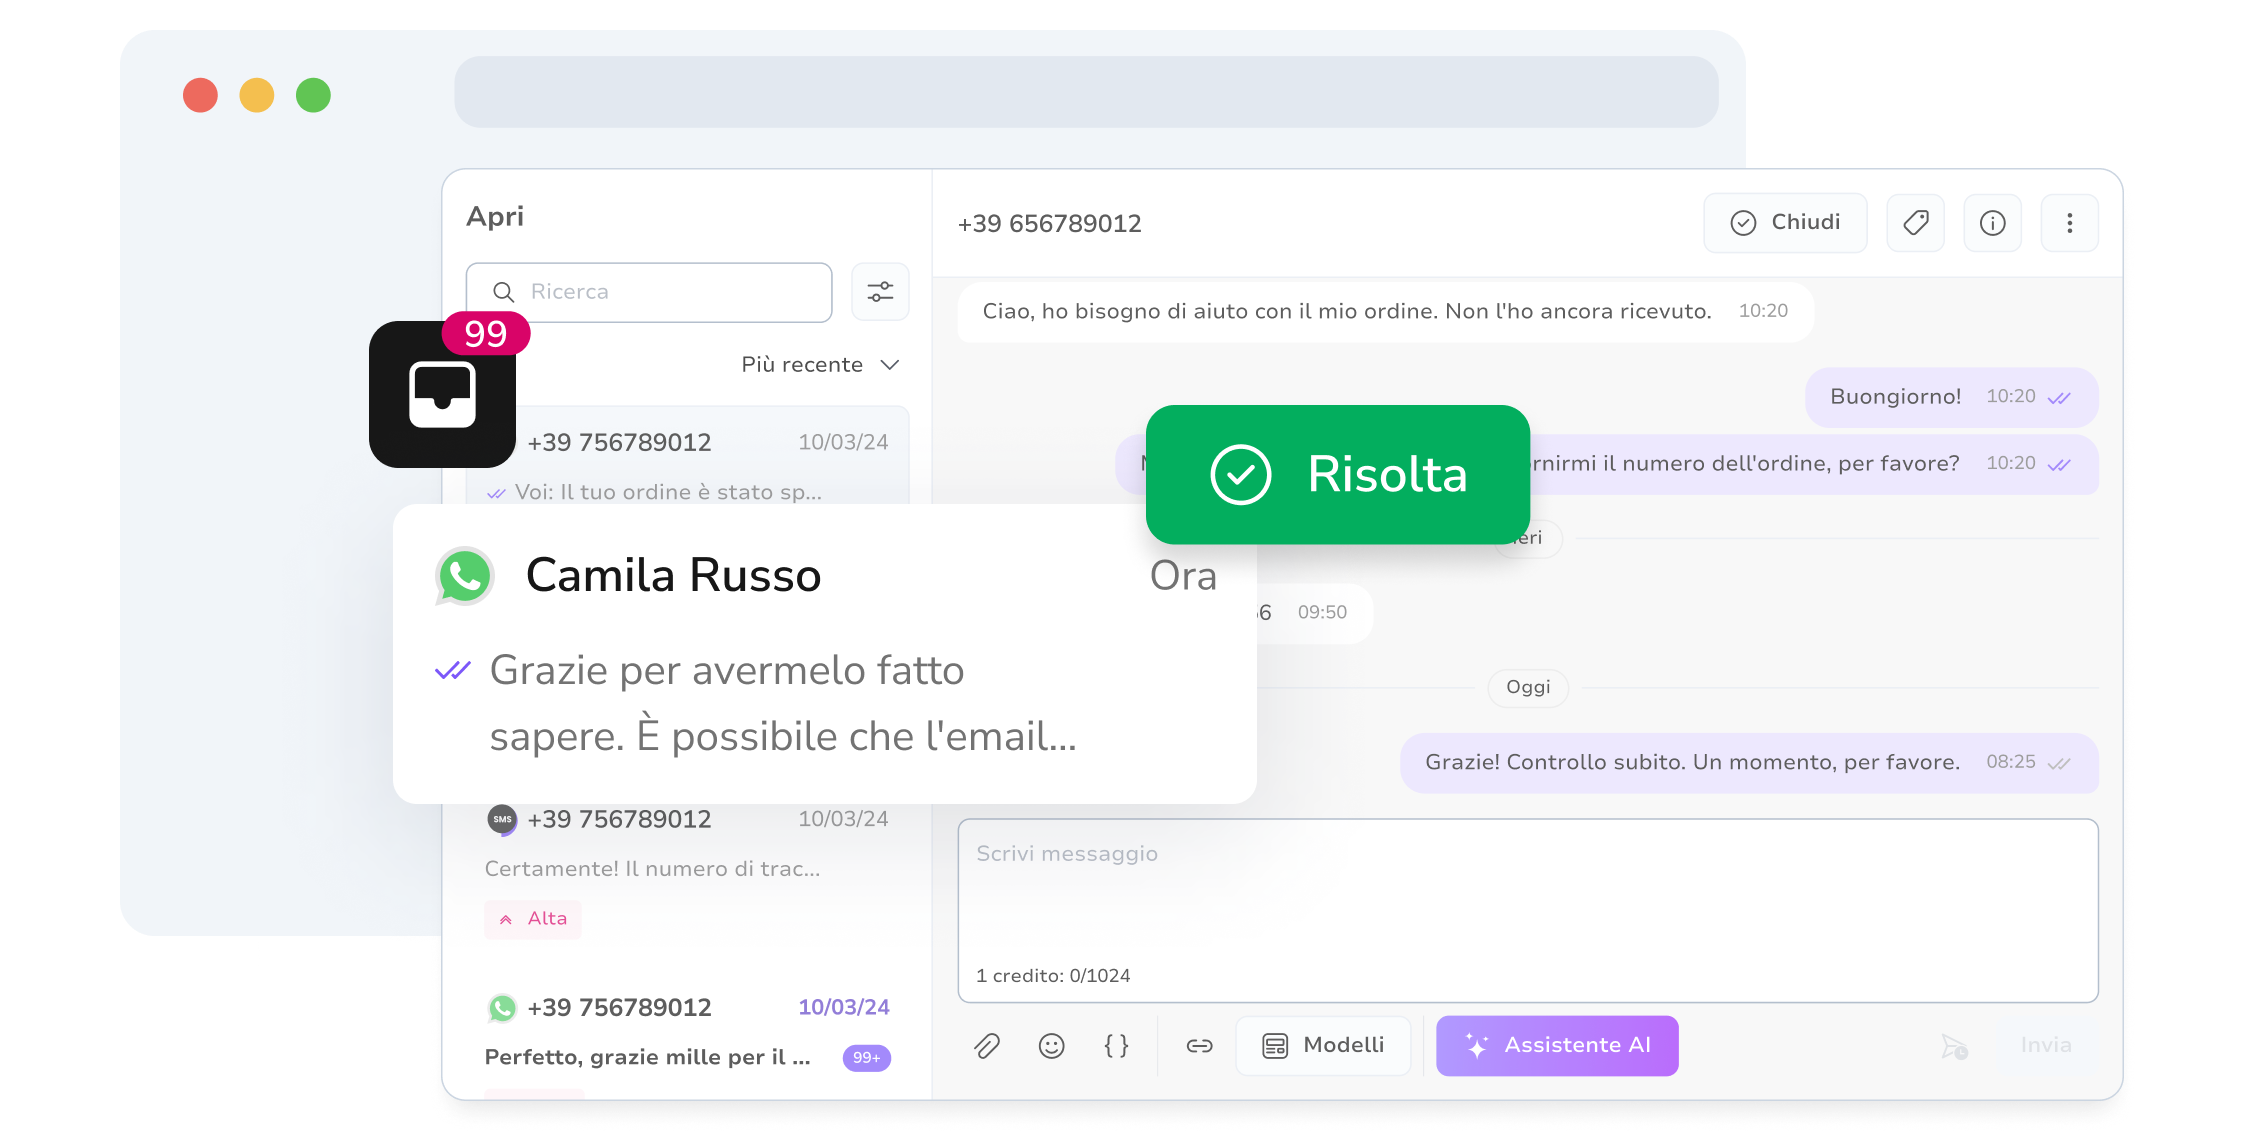Attach a file with the paperclip icon
Screen dimensions: 2244x1131
point(987,1046)
